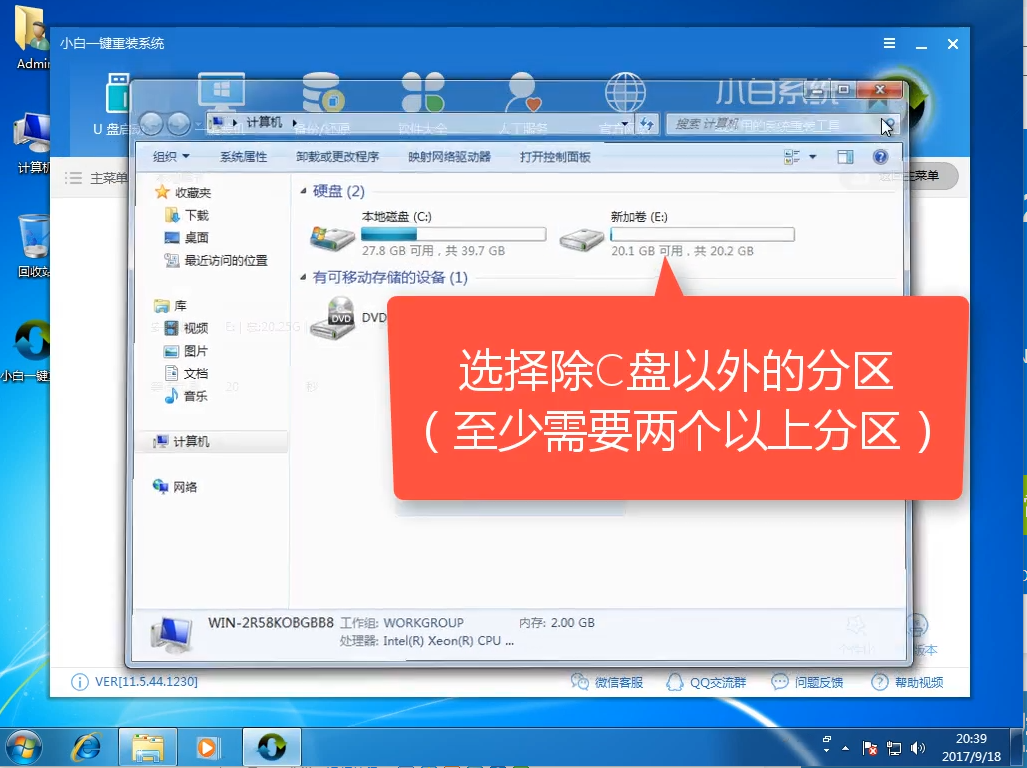Click the 人工服务 support icon
This screenshot has width=1027, height=768.
tap(520, 92)
